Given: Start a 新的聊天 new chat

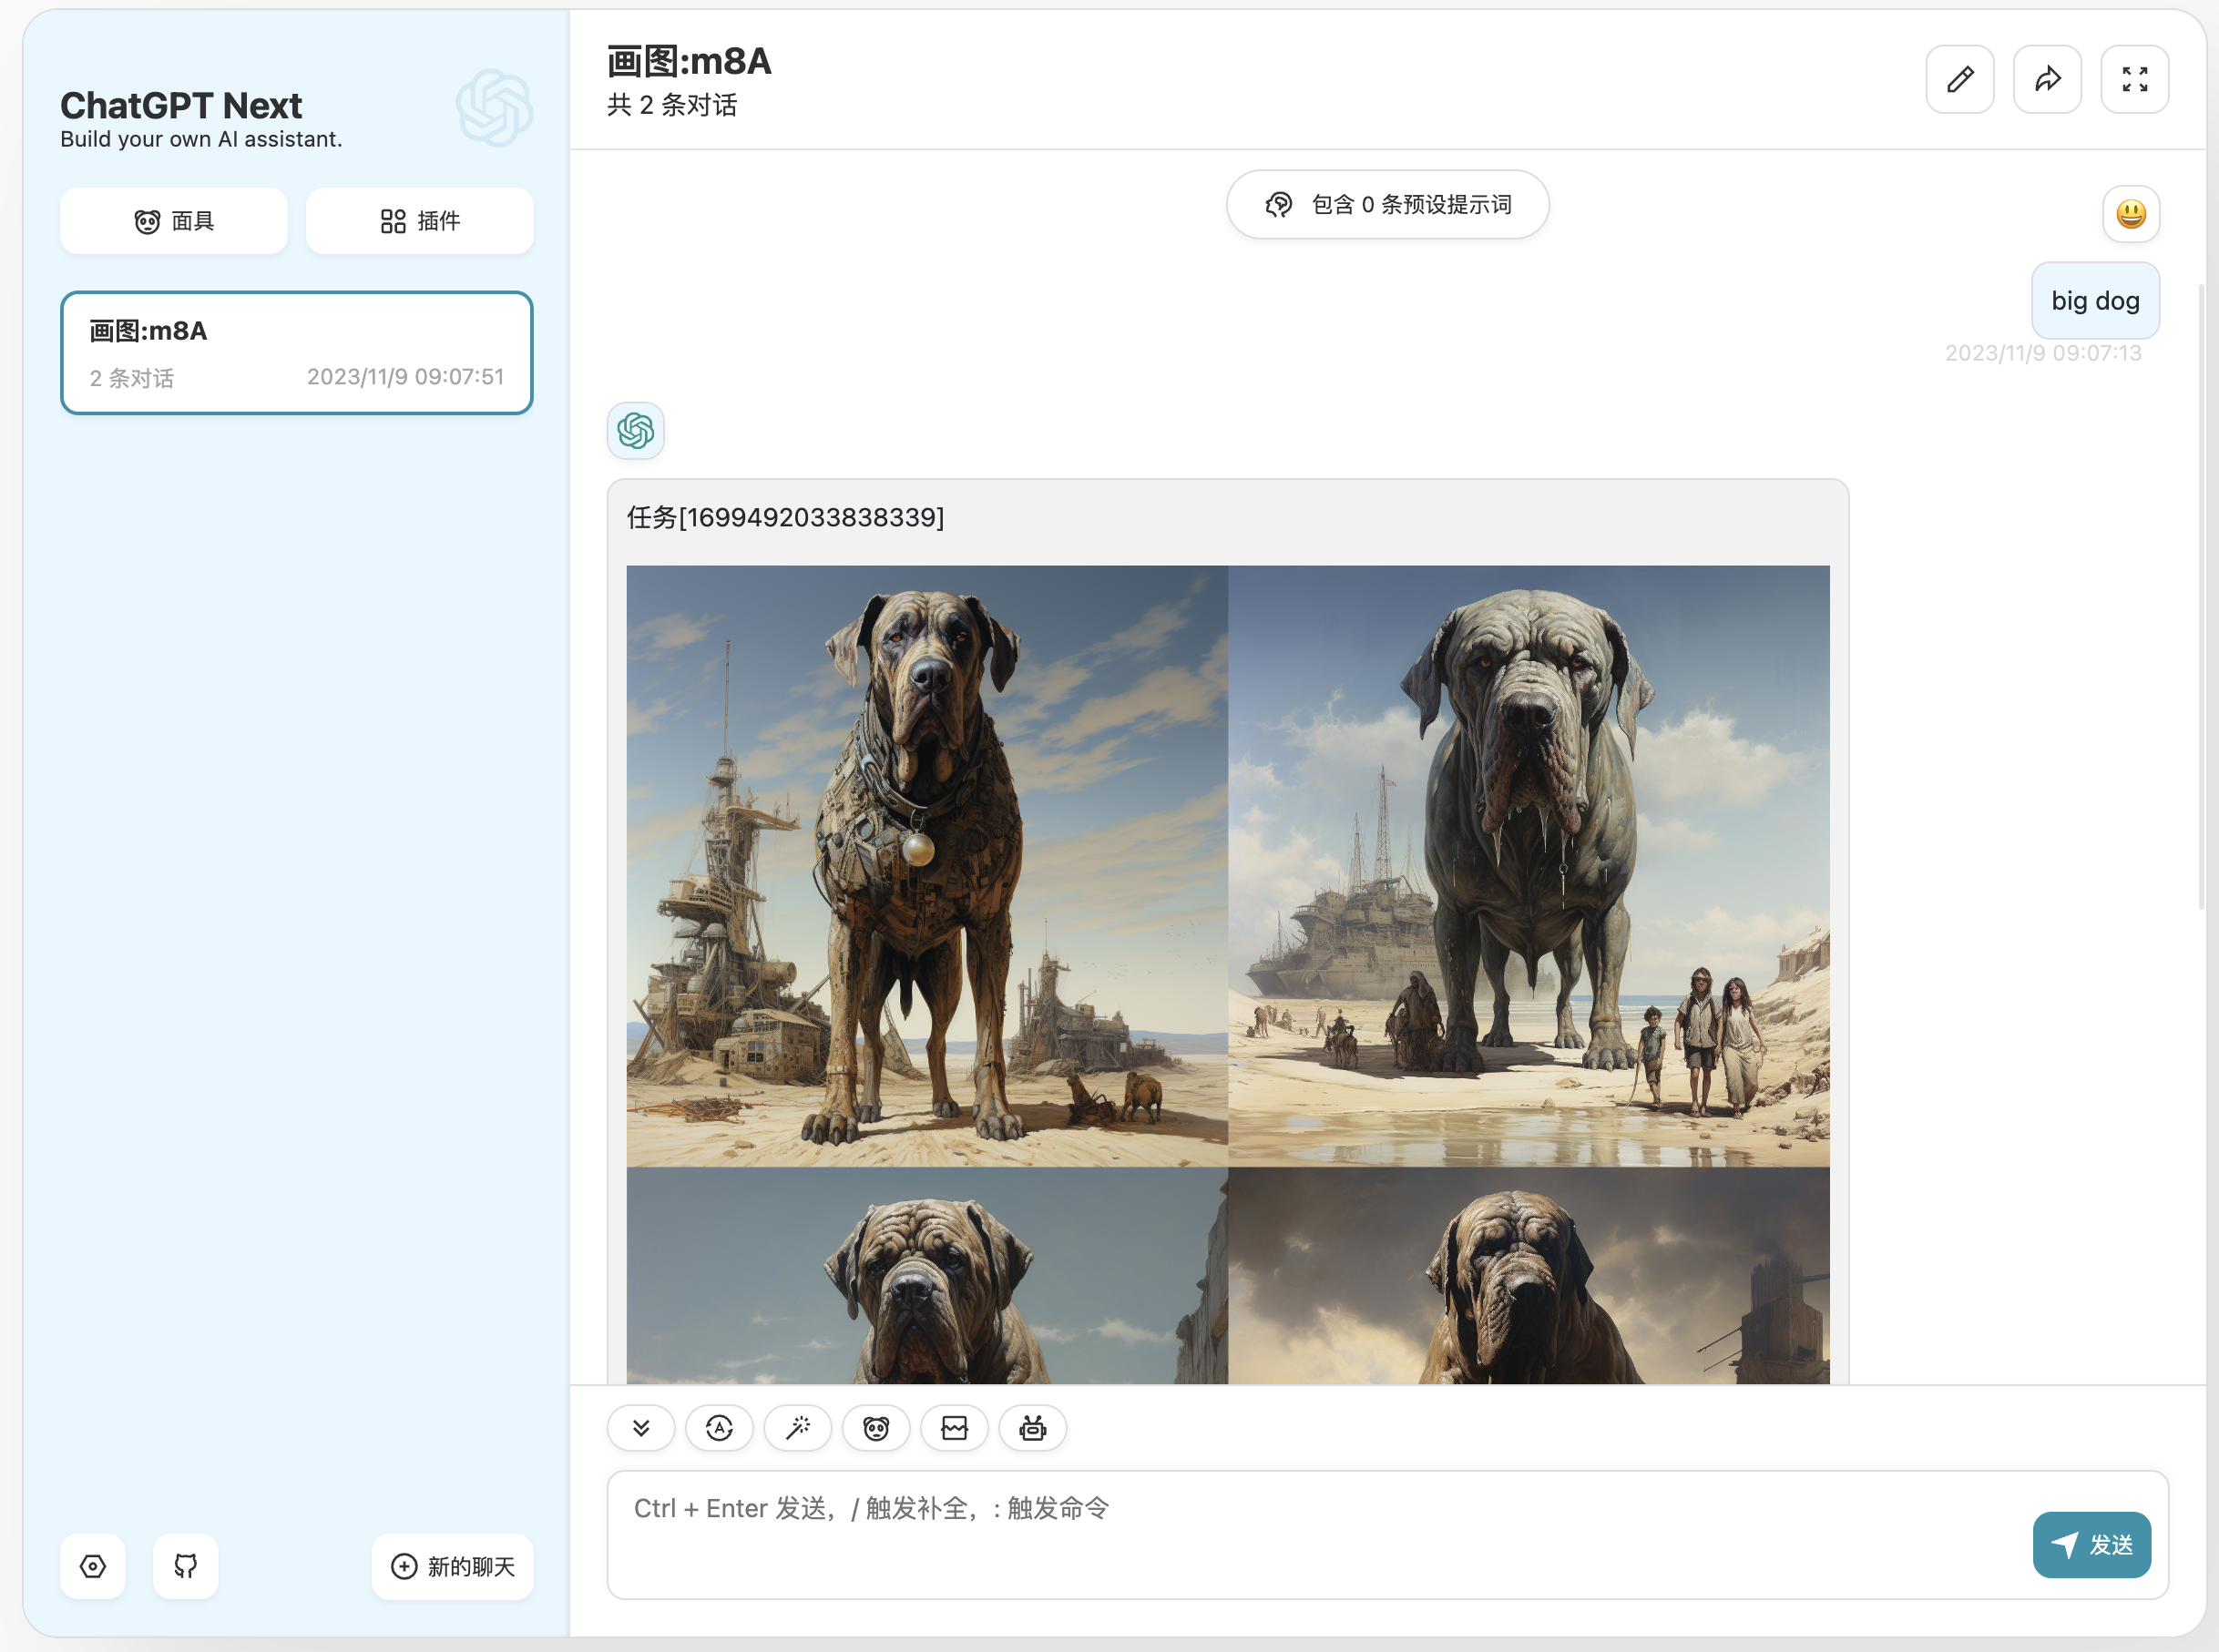Looking at the screenshot, I should click(x=452, y=1566).
